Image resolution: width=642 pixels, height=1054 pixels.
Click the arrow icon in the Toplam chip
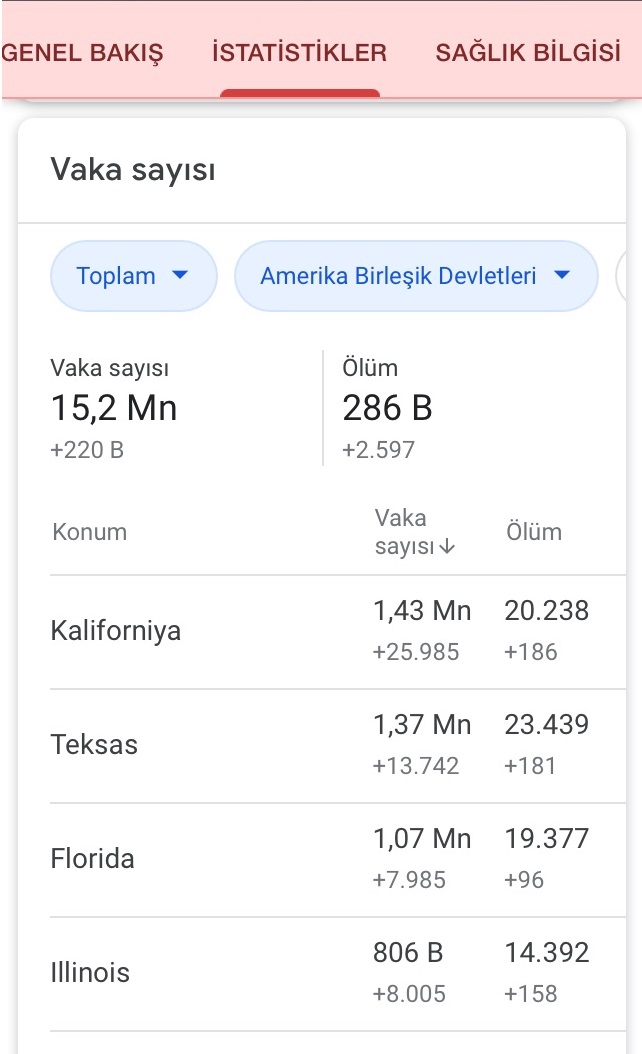(x=180, y=275)
